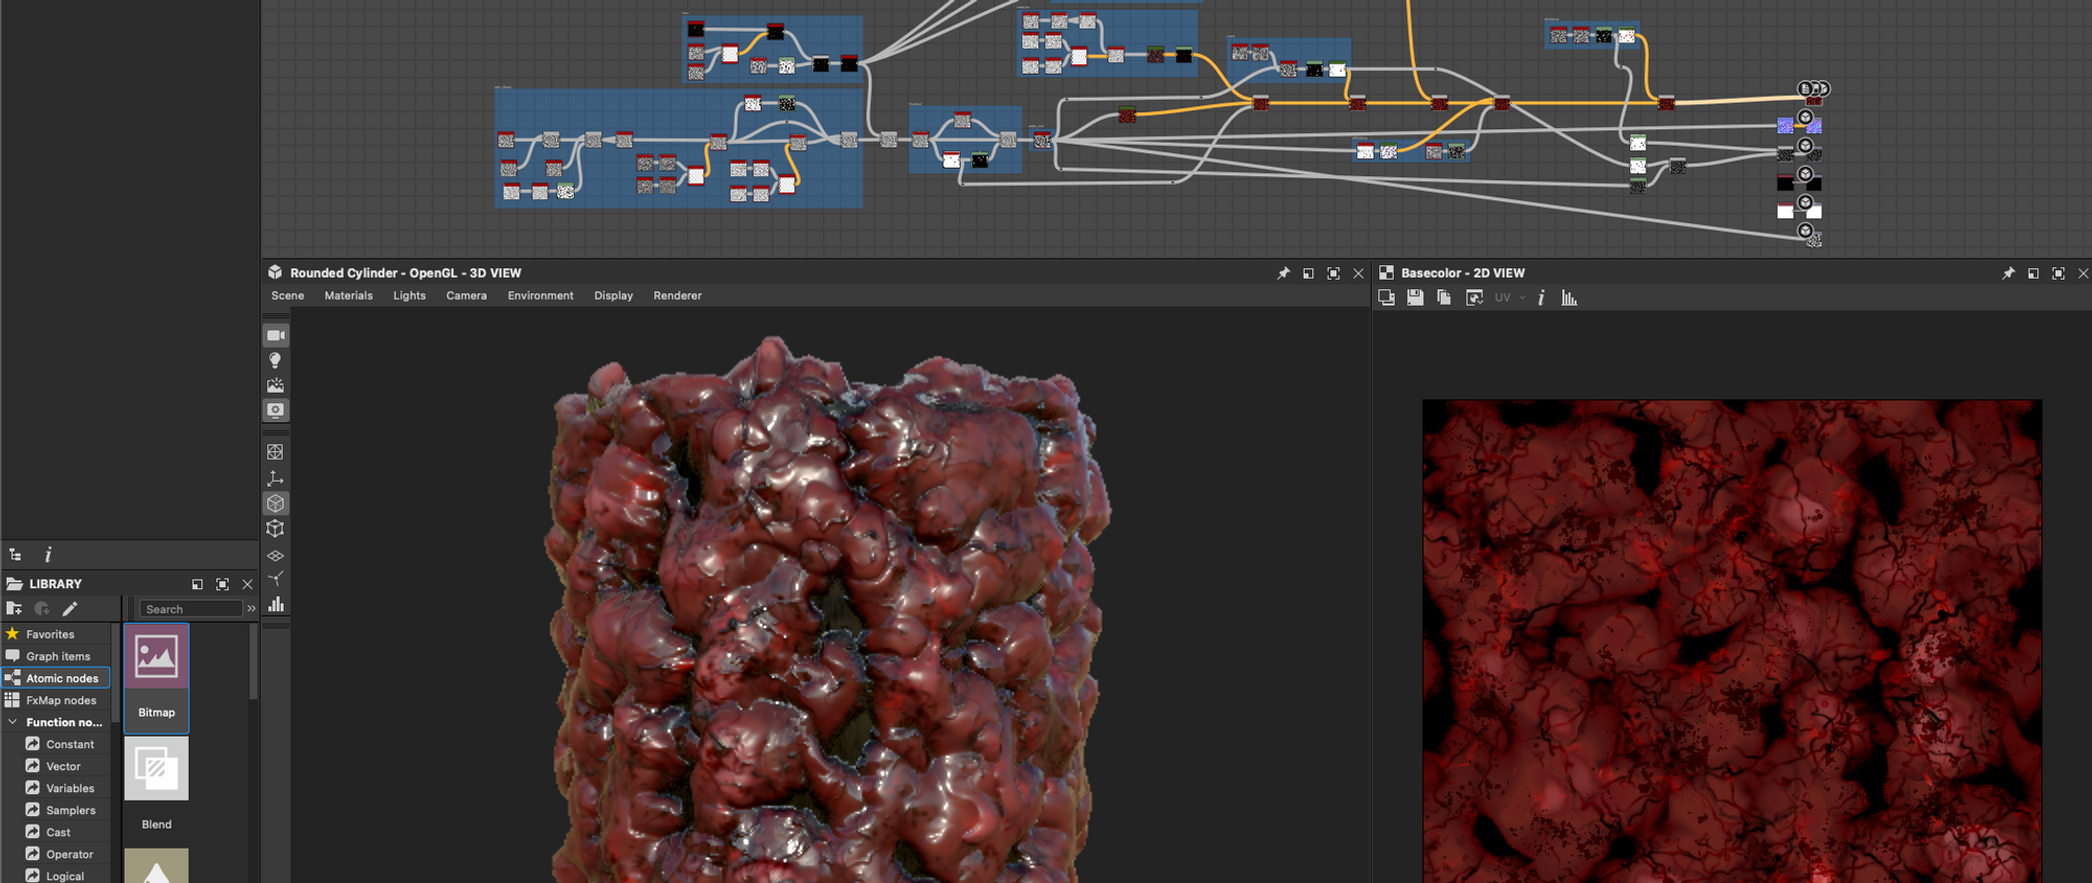Click the Basecolor texture preview image

[1732, 641]
